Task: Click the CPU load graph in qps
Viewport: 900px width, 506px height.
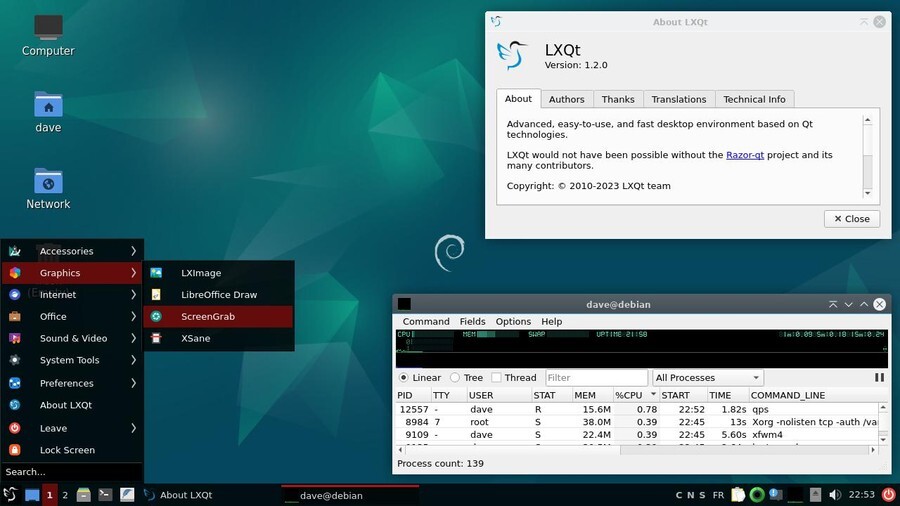Action: 426,342
